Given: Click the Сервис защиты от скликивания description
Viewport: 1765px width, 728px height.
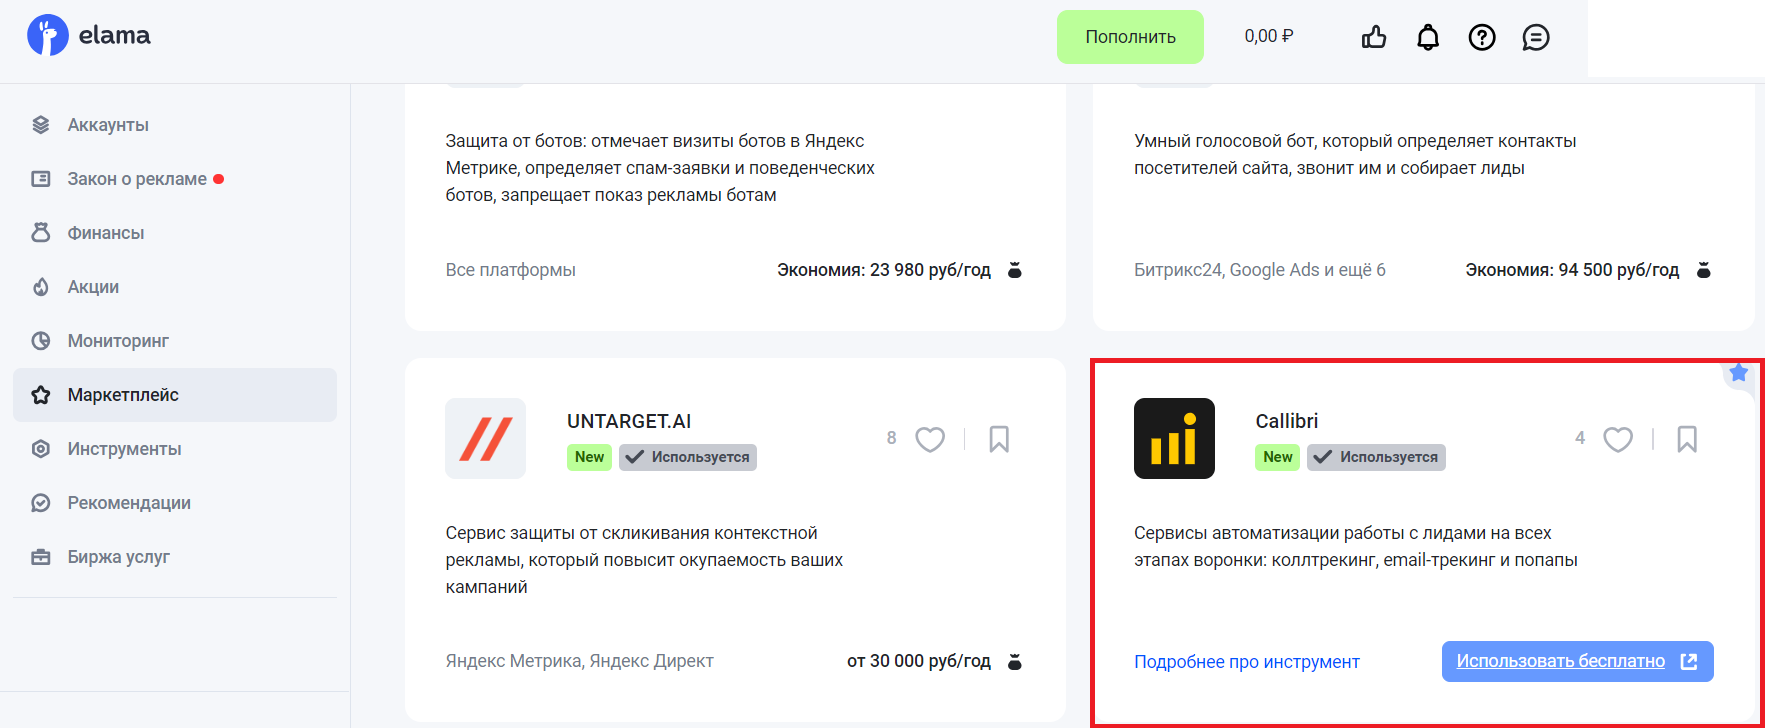Looking at the screenshot, I should point(644,560).
